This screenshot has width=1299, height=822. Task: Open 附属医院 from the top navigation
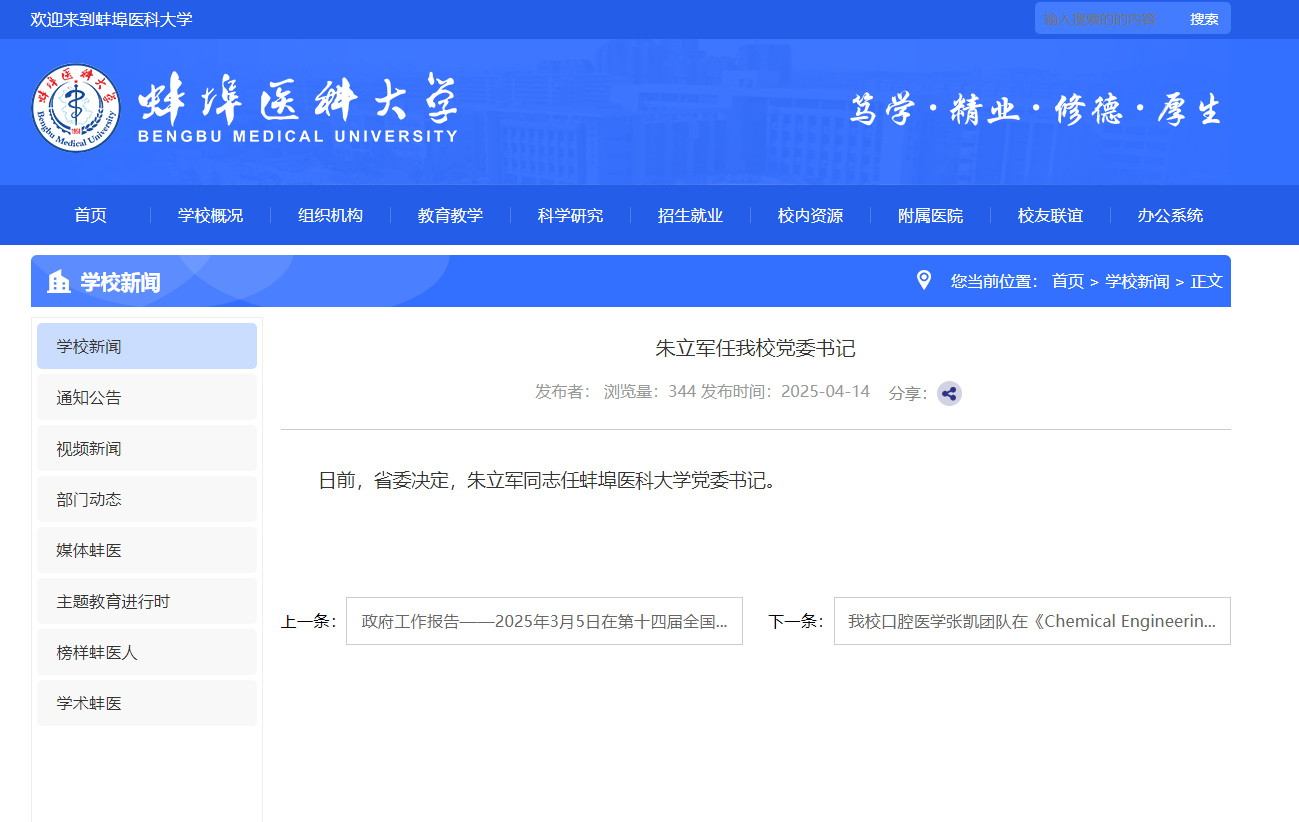(930, 215)
